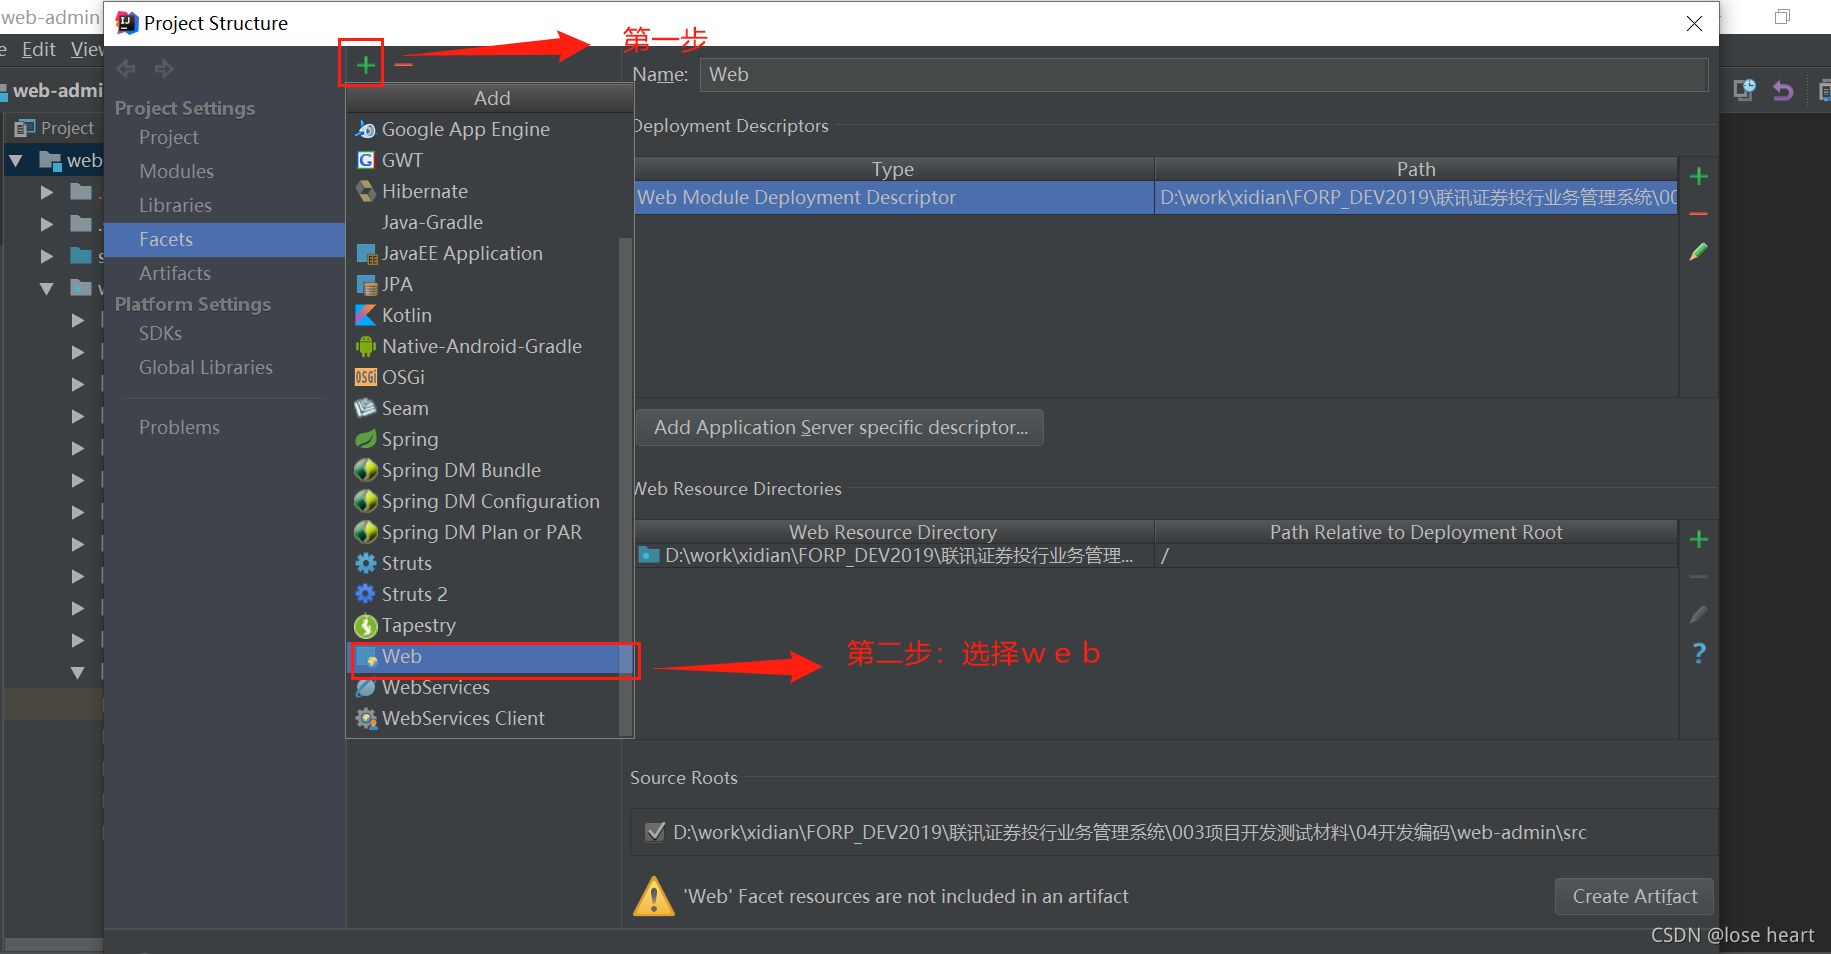1831x954 pixels.
Task: Toggle the web-admin\src source root checkbox
Action: point(655,832)
